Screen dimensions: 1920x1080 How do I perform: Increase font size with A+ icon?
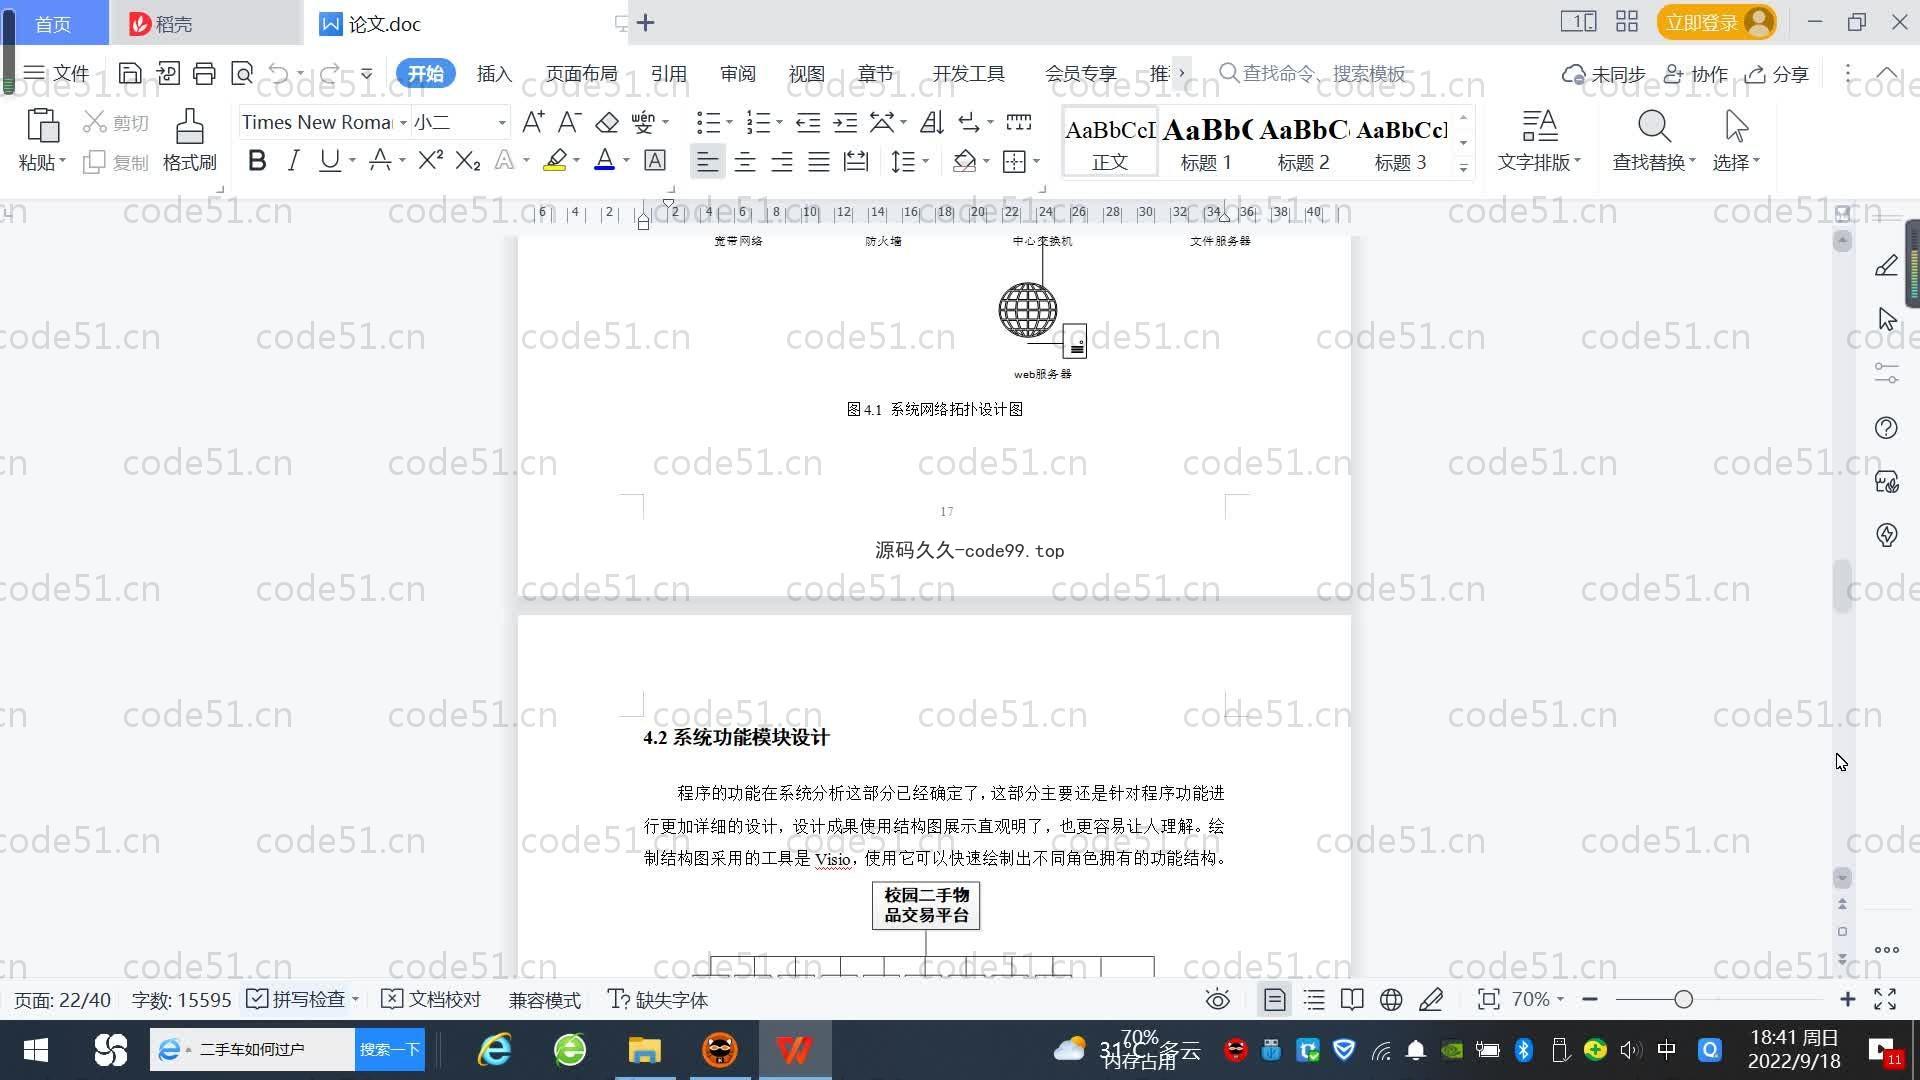pos(533,122)
